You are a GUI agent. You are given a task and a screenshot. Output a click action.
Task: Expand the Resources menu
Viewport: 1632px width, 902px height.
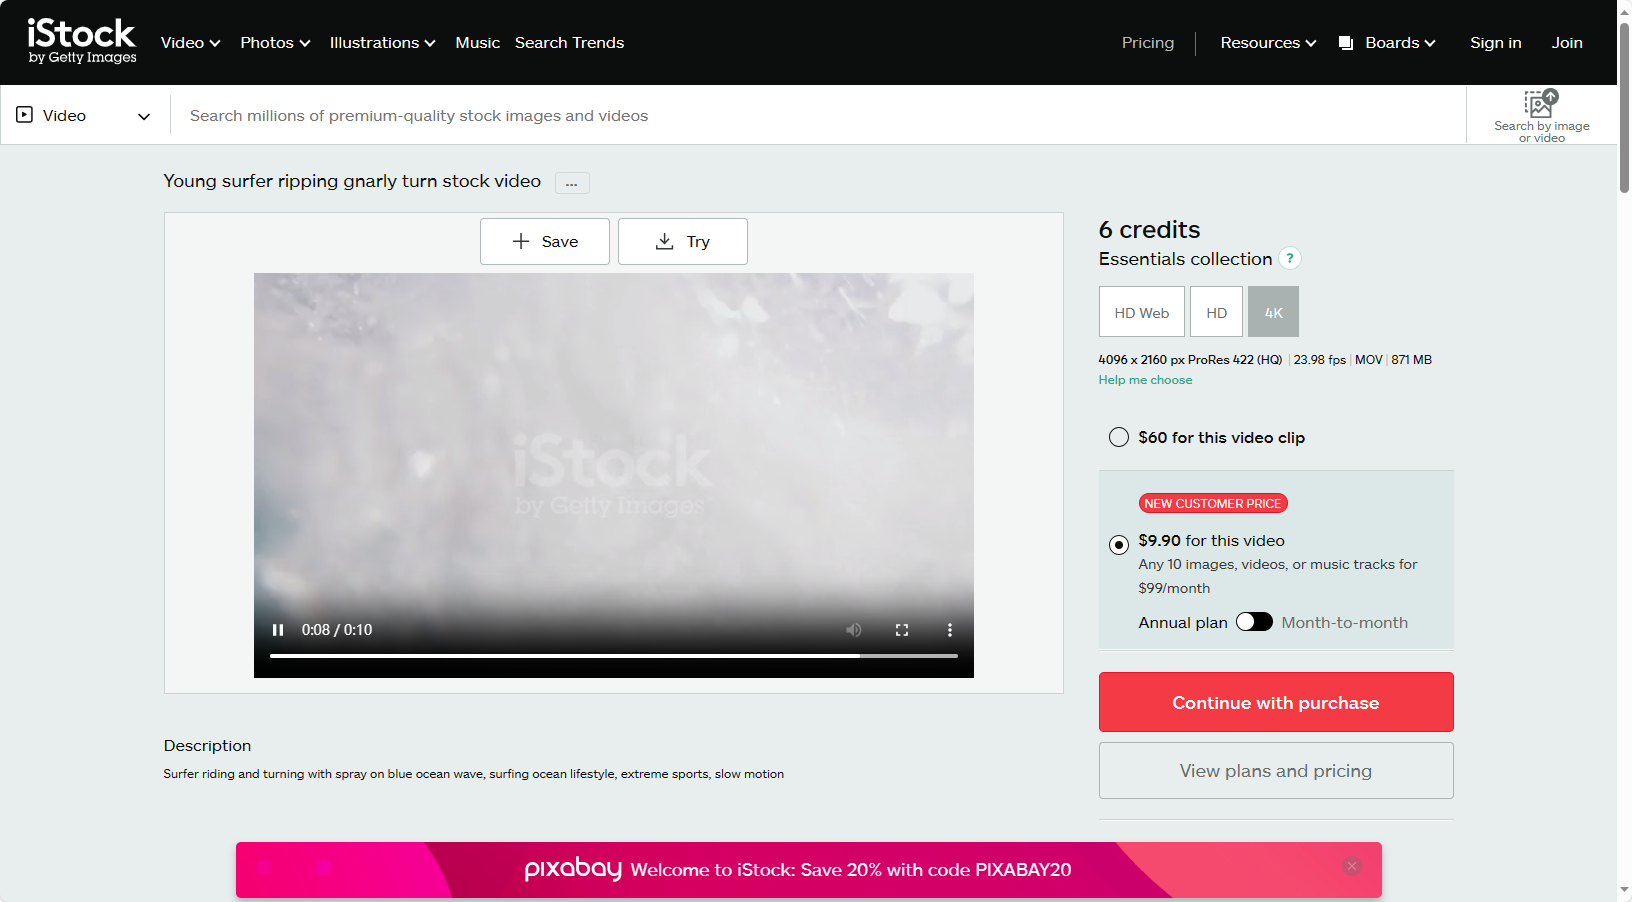click(x=1268, y=43)
